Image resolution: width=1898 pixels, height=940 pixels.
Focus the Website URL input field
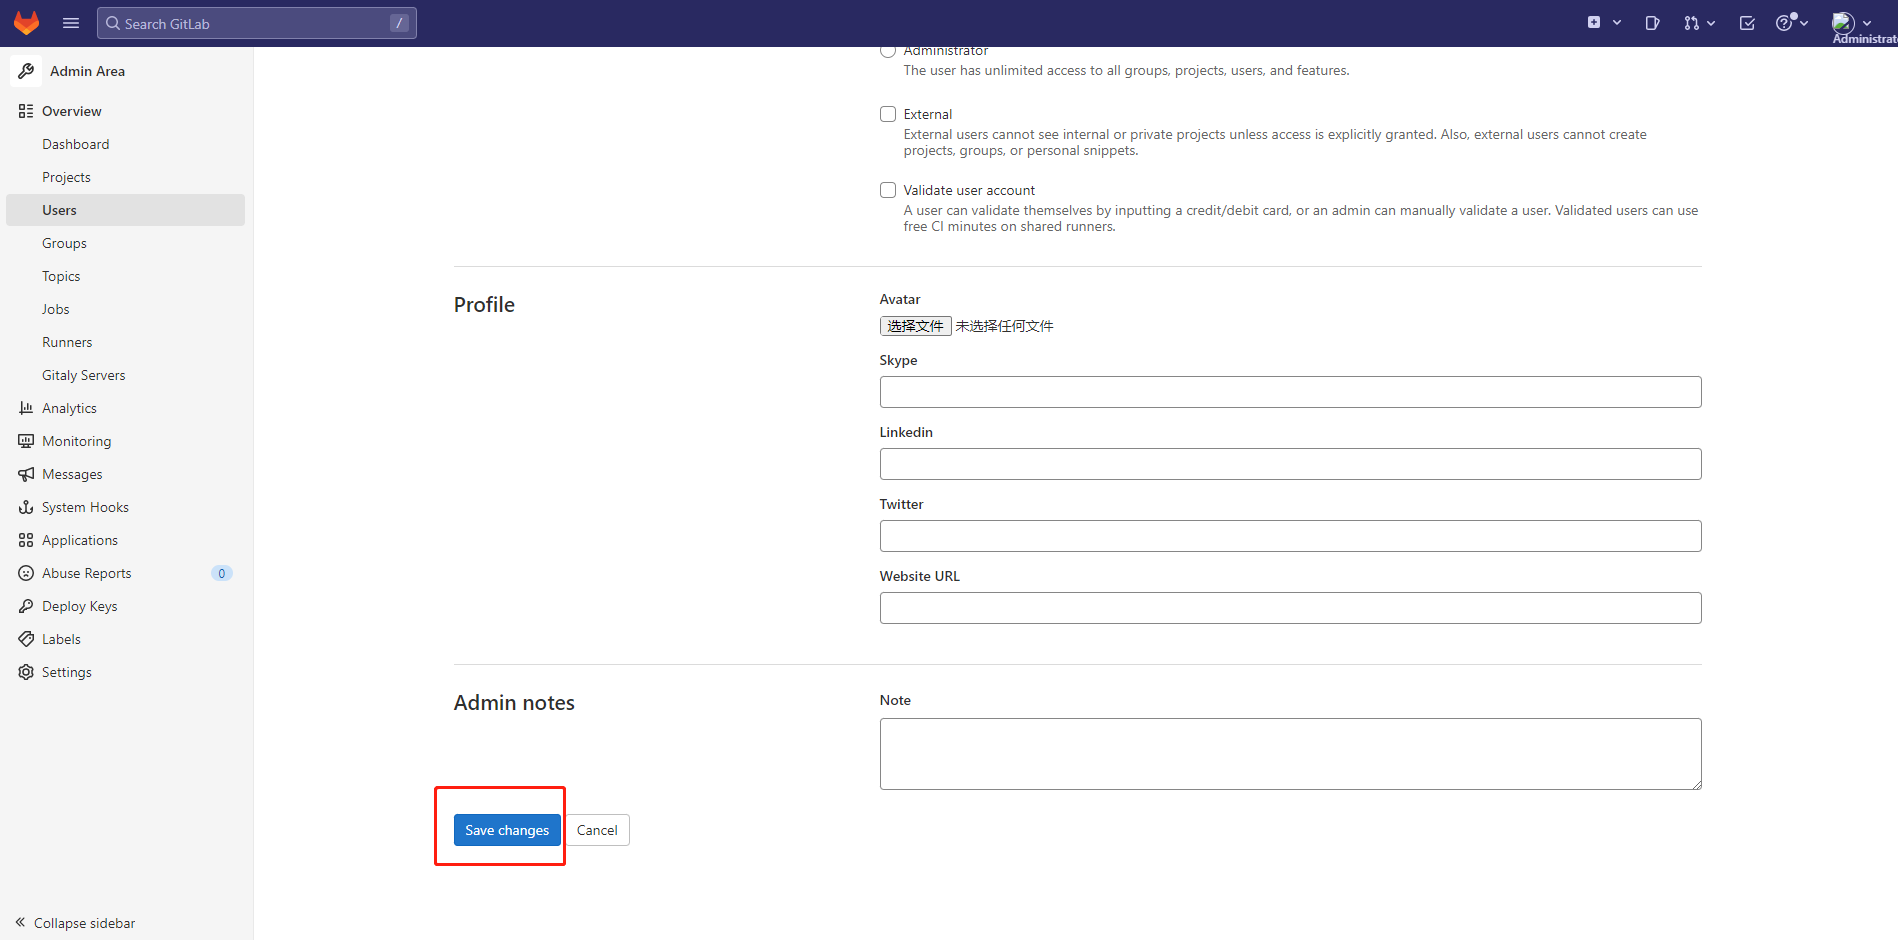[x=1290, y=608]
